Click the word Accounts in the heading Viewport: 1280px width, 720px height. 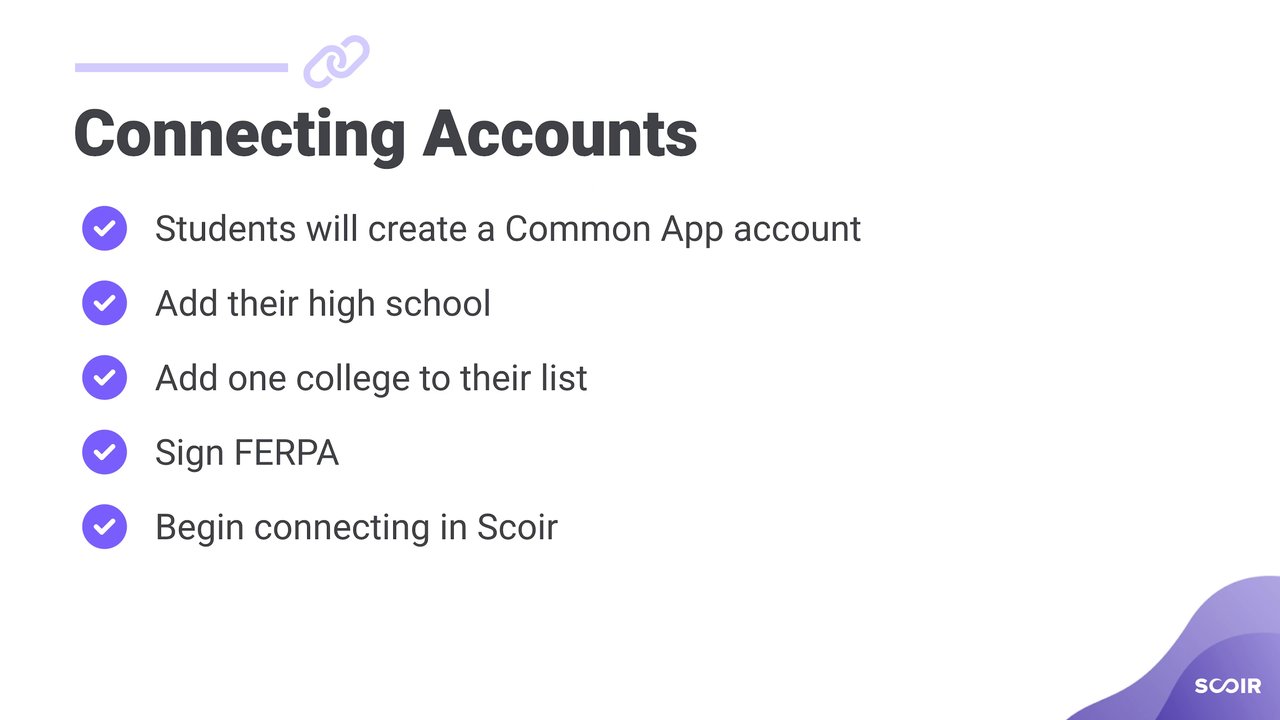coord(559,134)
